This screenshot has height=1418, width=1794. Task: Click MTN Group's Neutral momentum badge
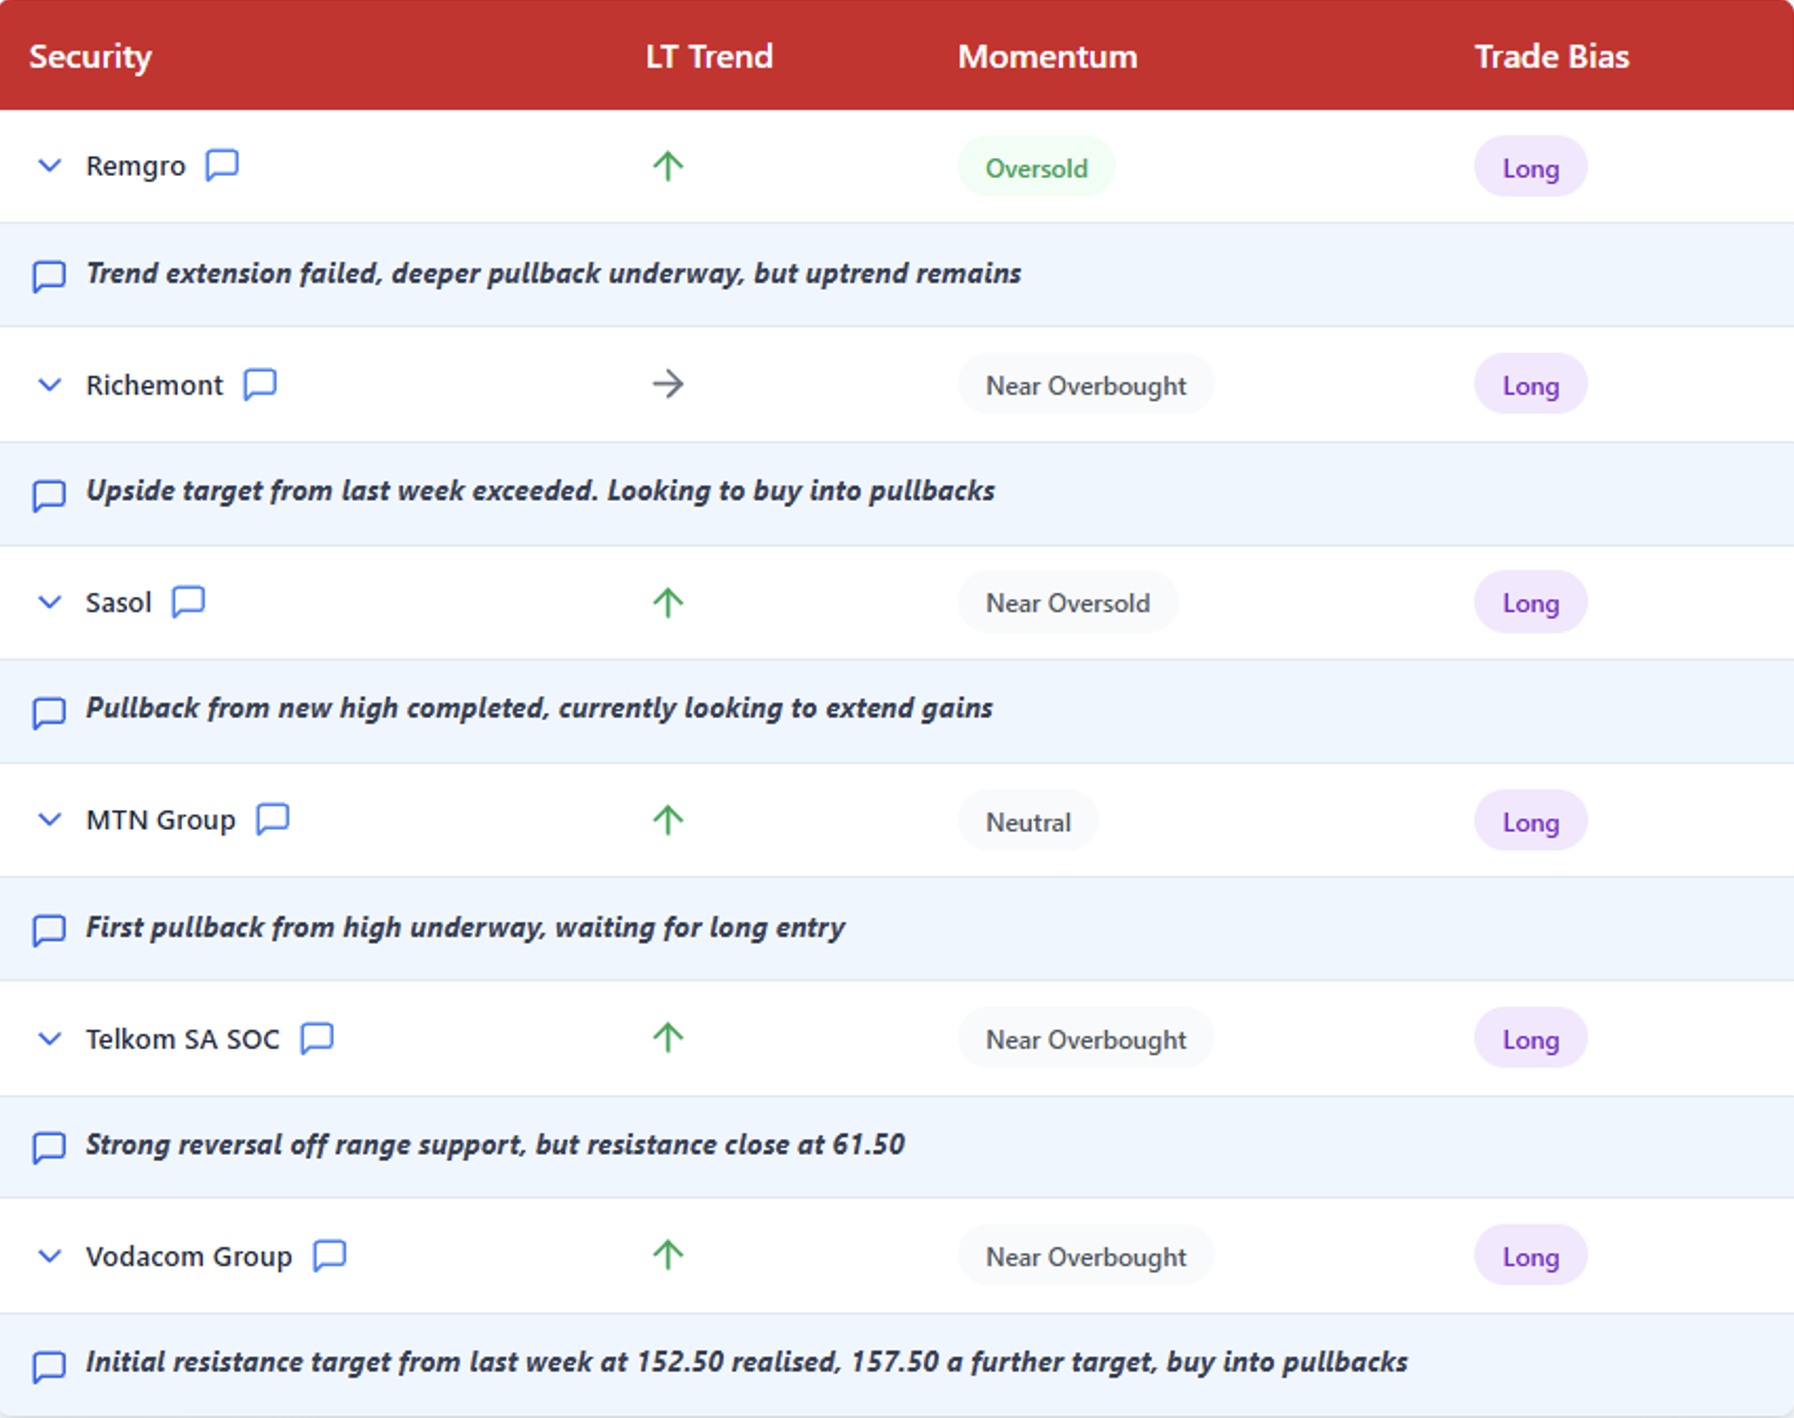pyautogui.click(x=1028, y=821)
